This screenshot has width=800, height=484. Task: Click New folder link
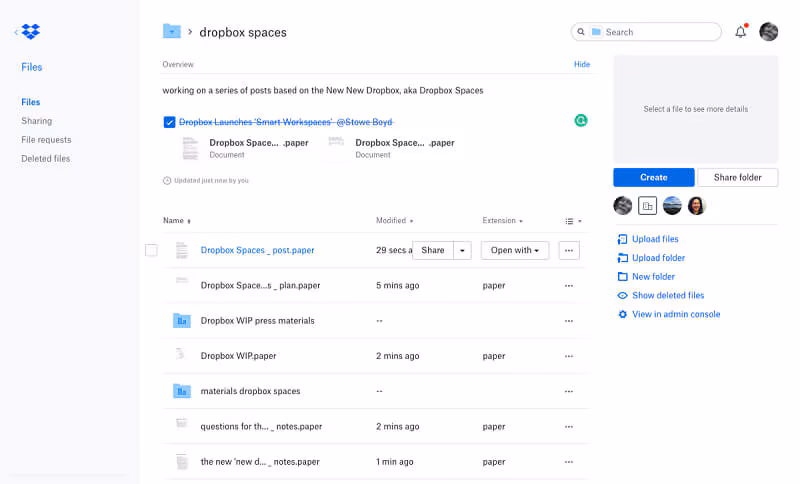[653, 276]
